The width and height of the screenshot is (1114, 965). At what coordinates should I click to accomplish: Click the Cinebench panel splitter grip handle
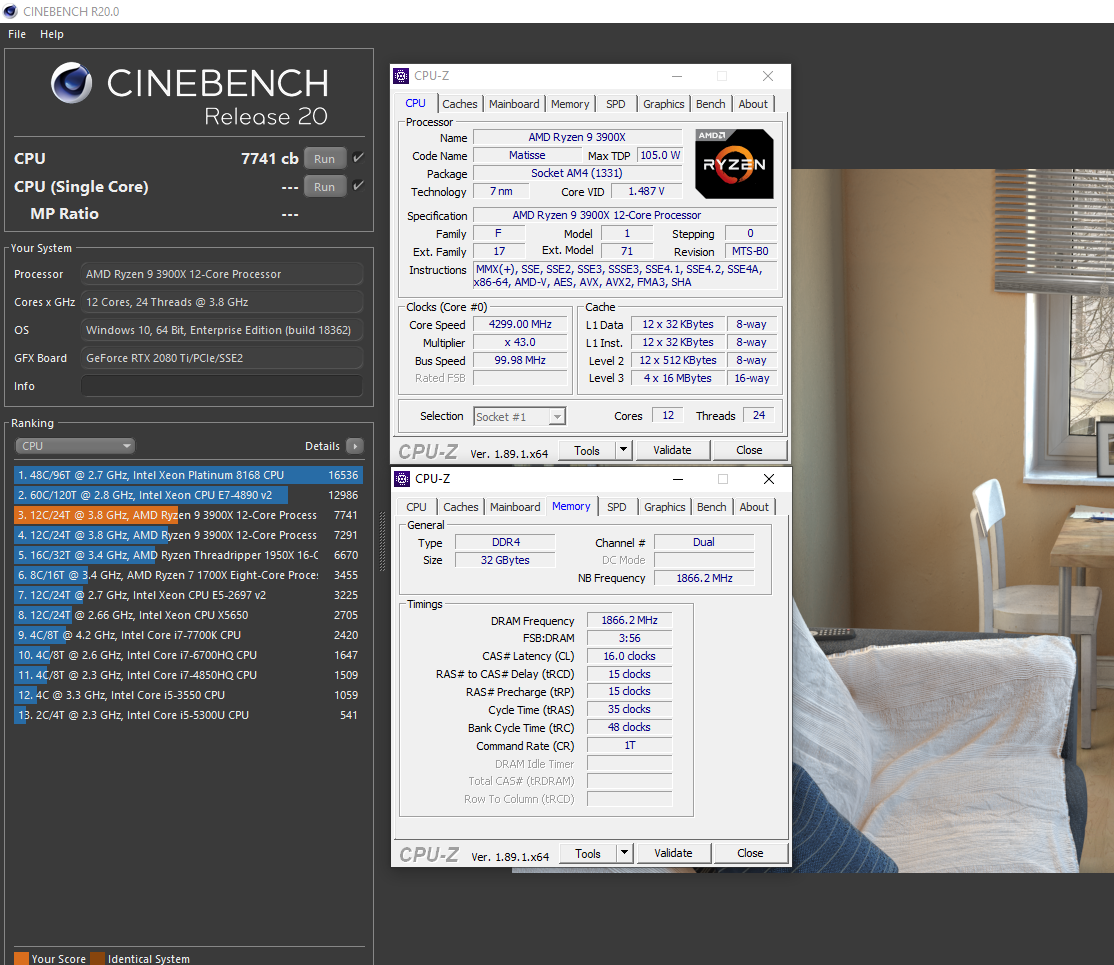[382, 541]
